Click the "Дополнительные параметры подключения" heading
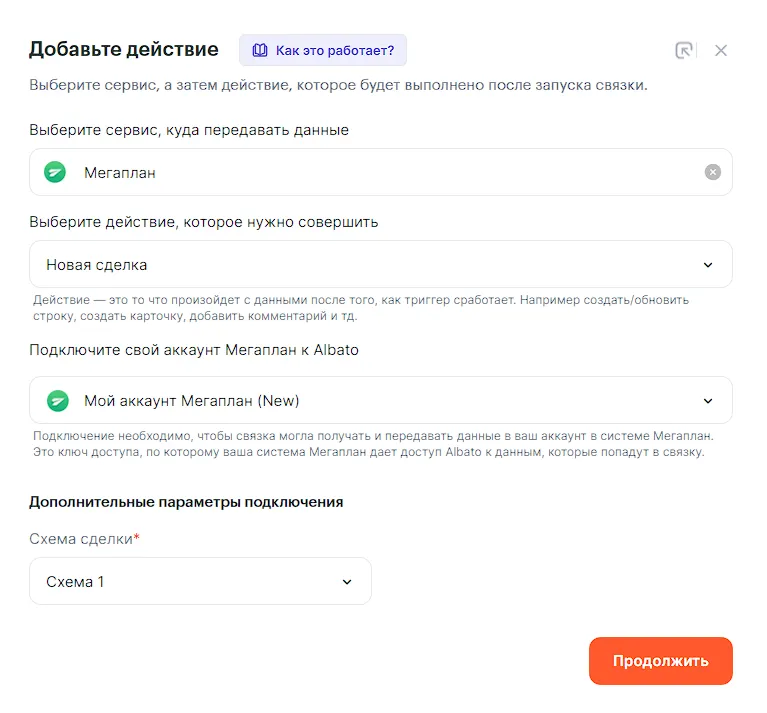The width and height of the screenshot is (767, 713). point(186,502)
